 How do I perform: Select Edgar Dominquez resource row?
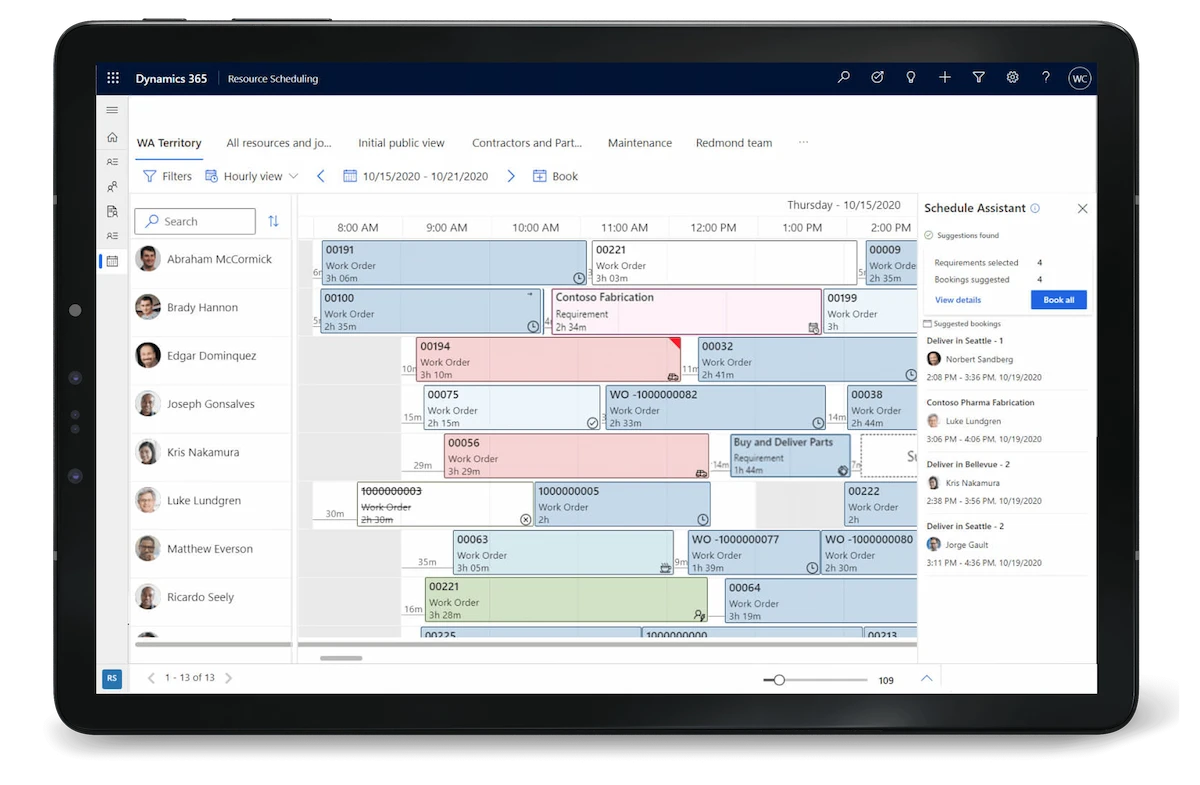click(x=211, y=355)
